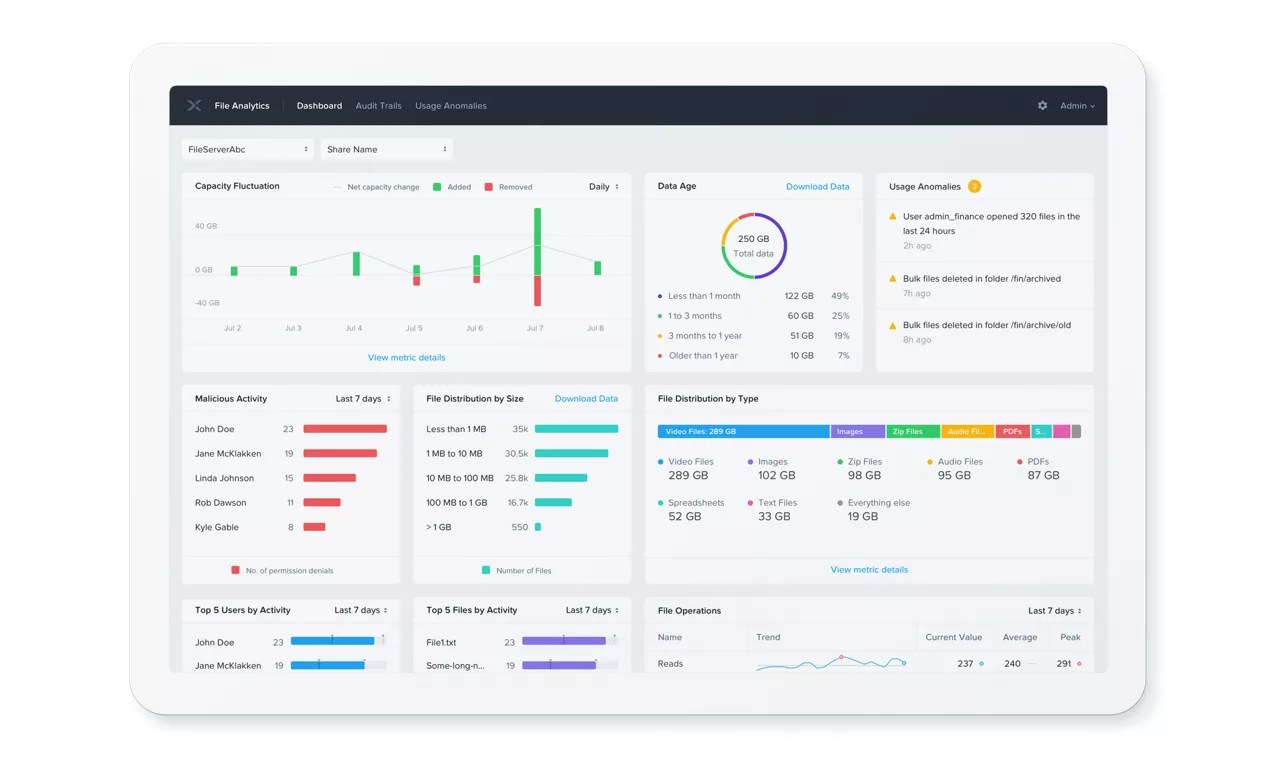Expand the Share Name dropdown
The image size is (1280, 768).
[x=386, y=148]
